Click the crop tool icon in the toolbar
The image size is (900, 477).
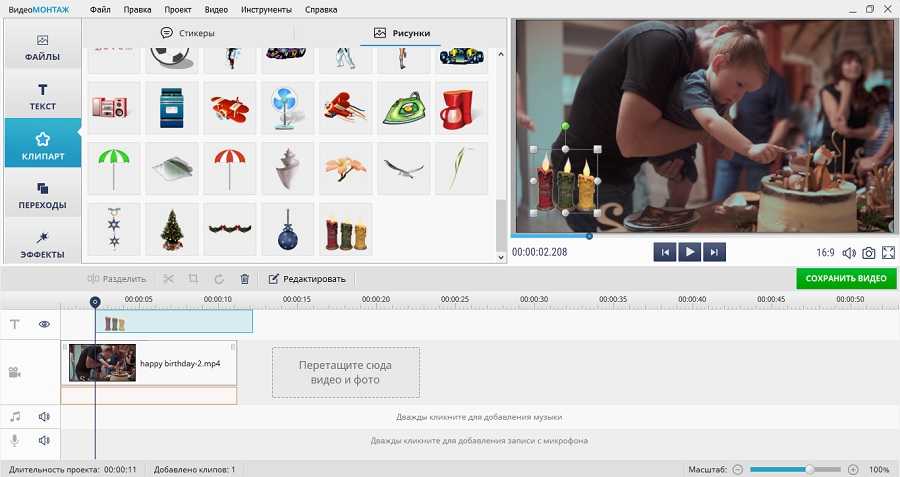point(193,278)
